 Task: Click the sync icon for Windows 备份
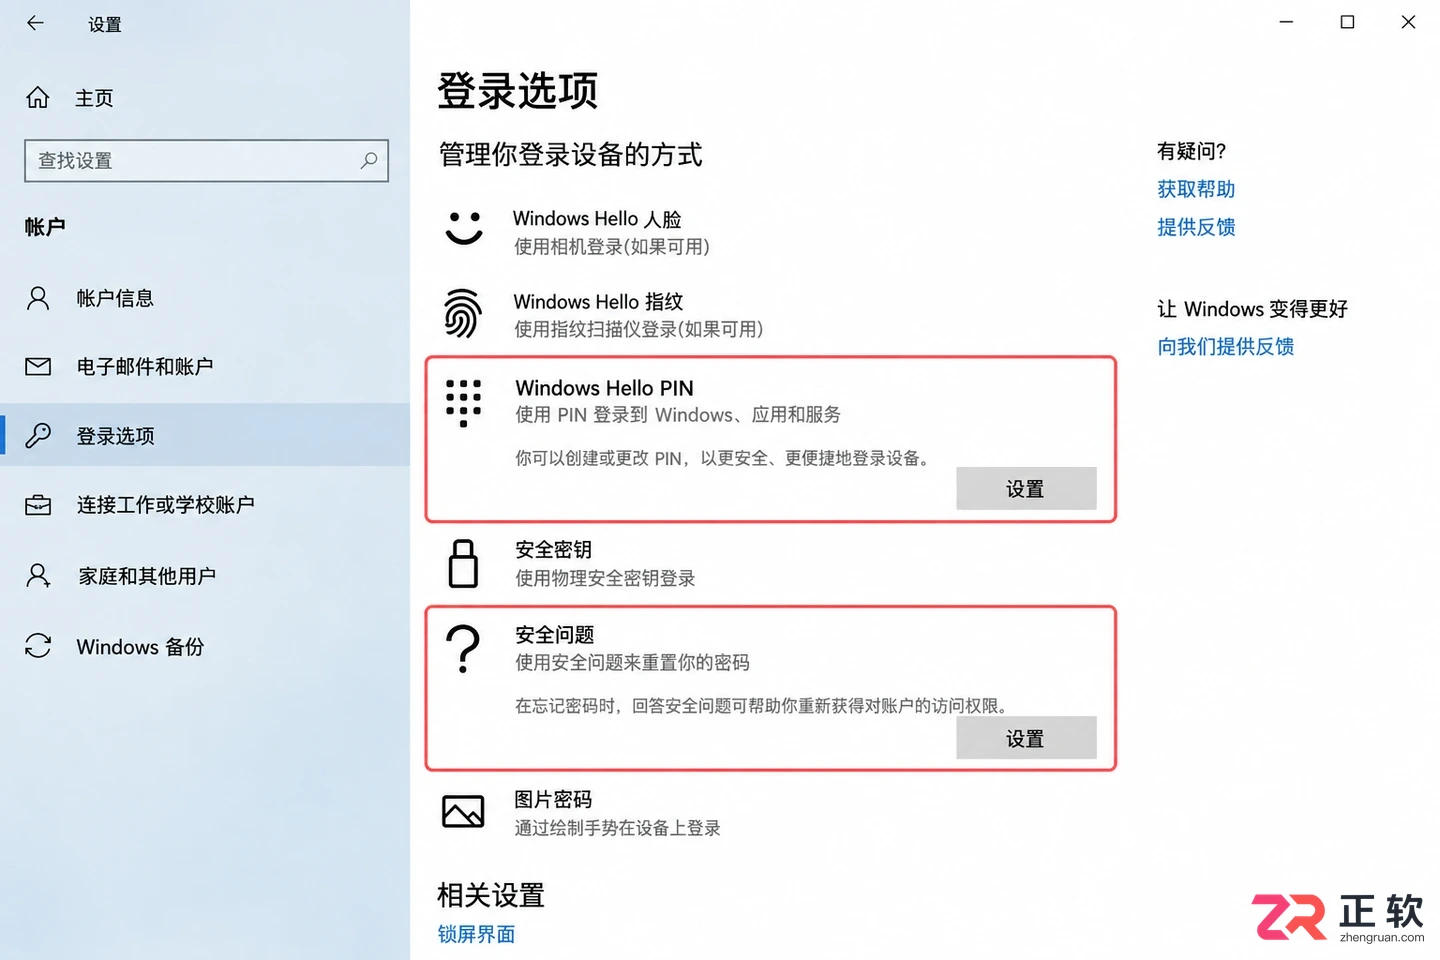click(38, 646)
